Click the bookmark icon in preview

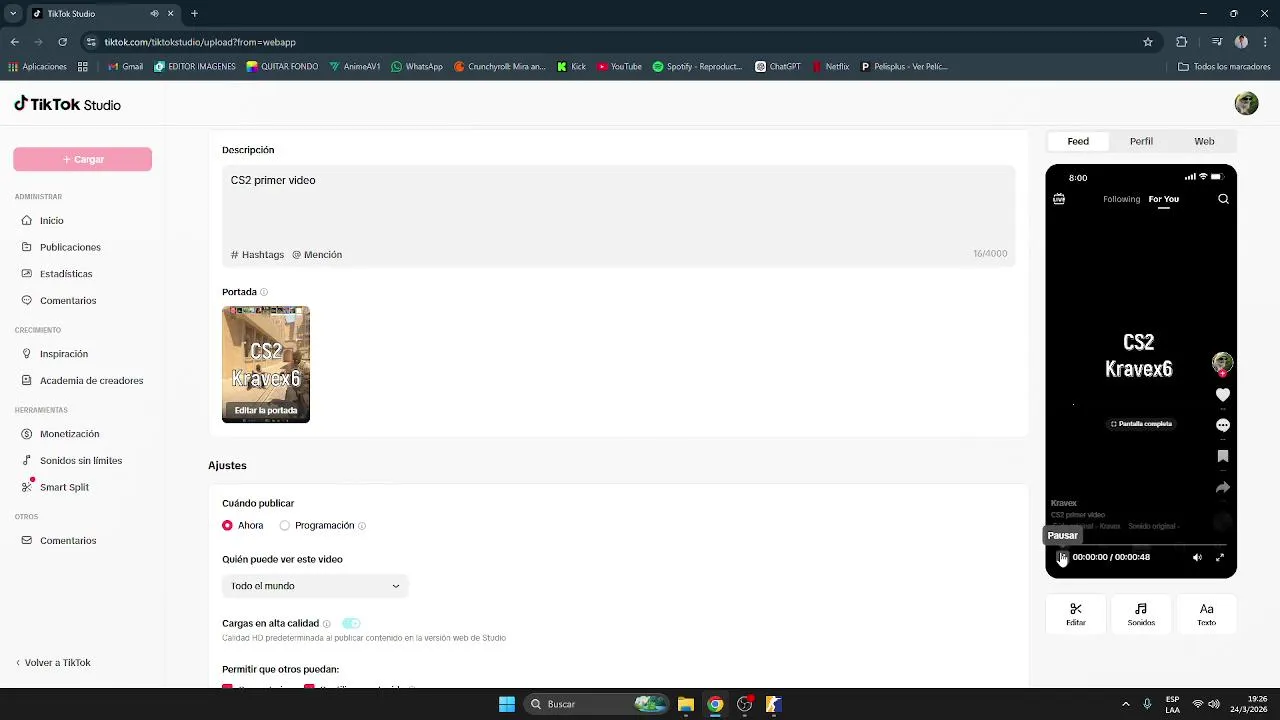(x=1222, y=456)
